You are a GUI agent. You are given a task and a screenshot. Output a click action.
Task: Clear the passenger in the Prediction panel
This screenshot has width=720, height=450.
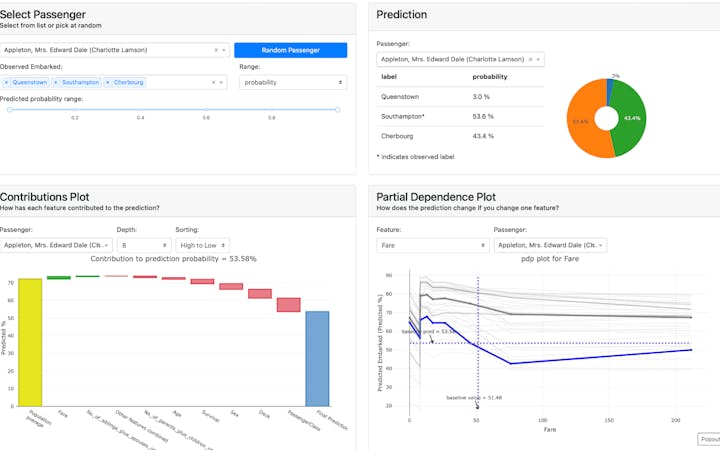[x=530, y=59]
